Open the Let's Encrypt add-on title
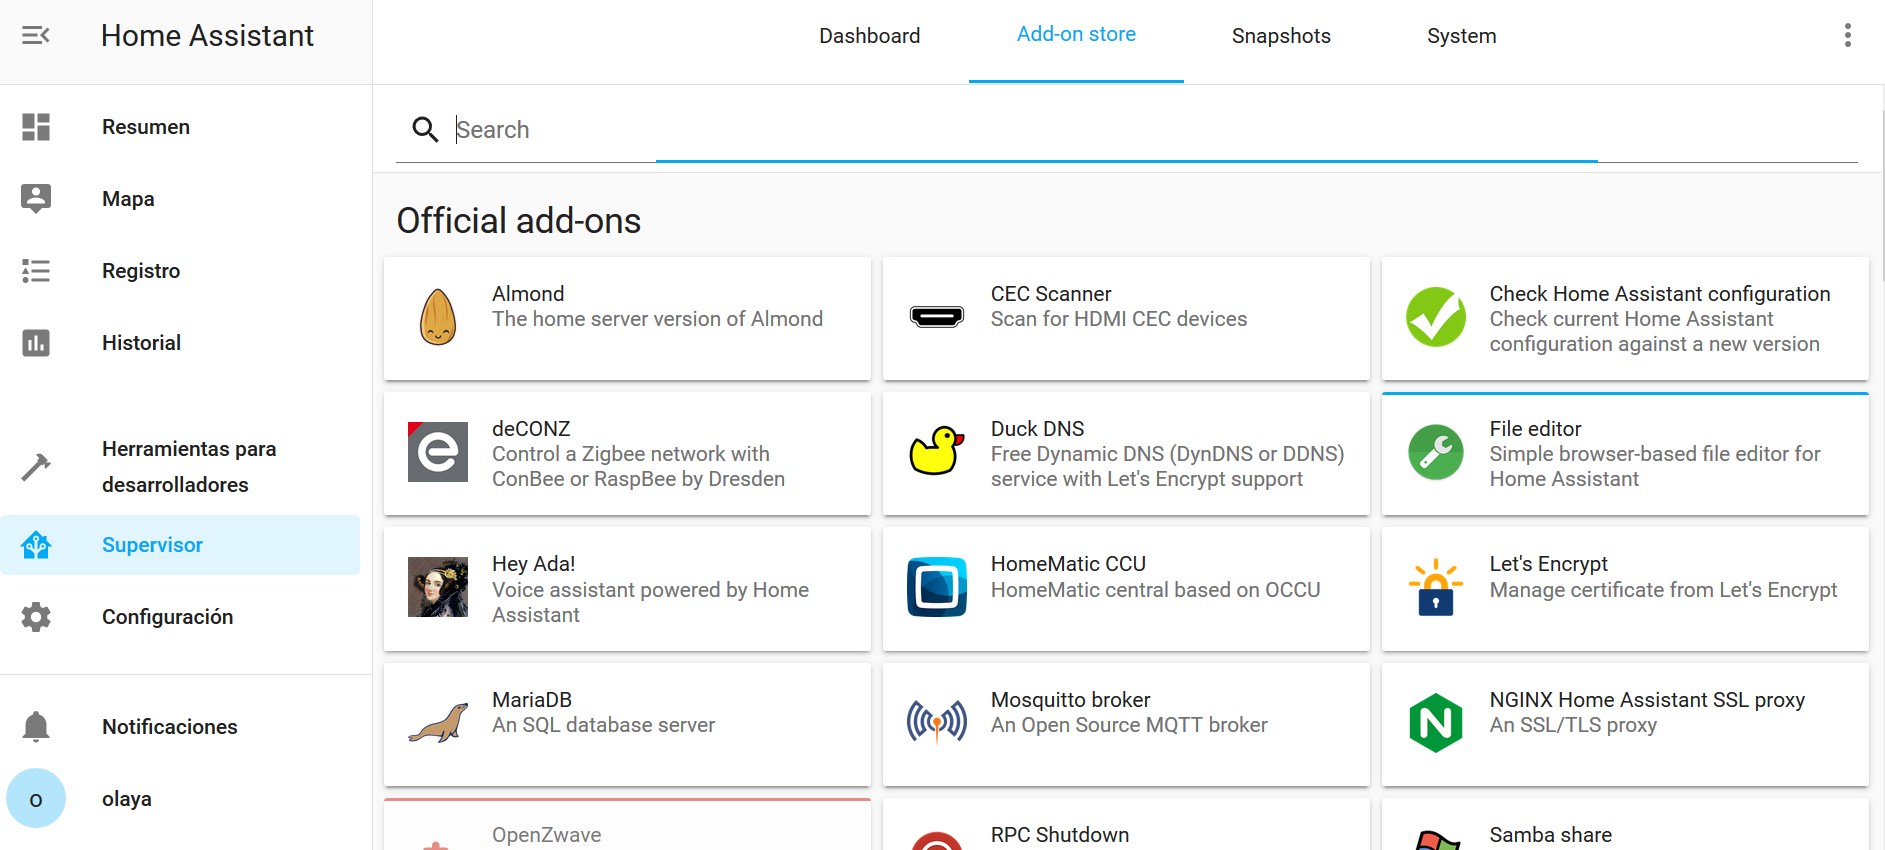Screen dimensions: 1885x850 click(1549, 564)
